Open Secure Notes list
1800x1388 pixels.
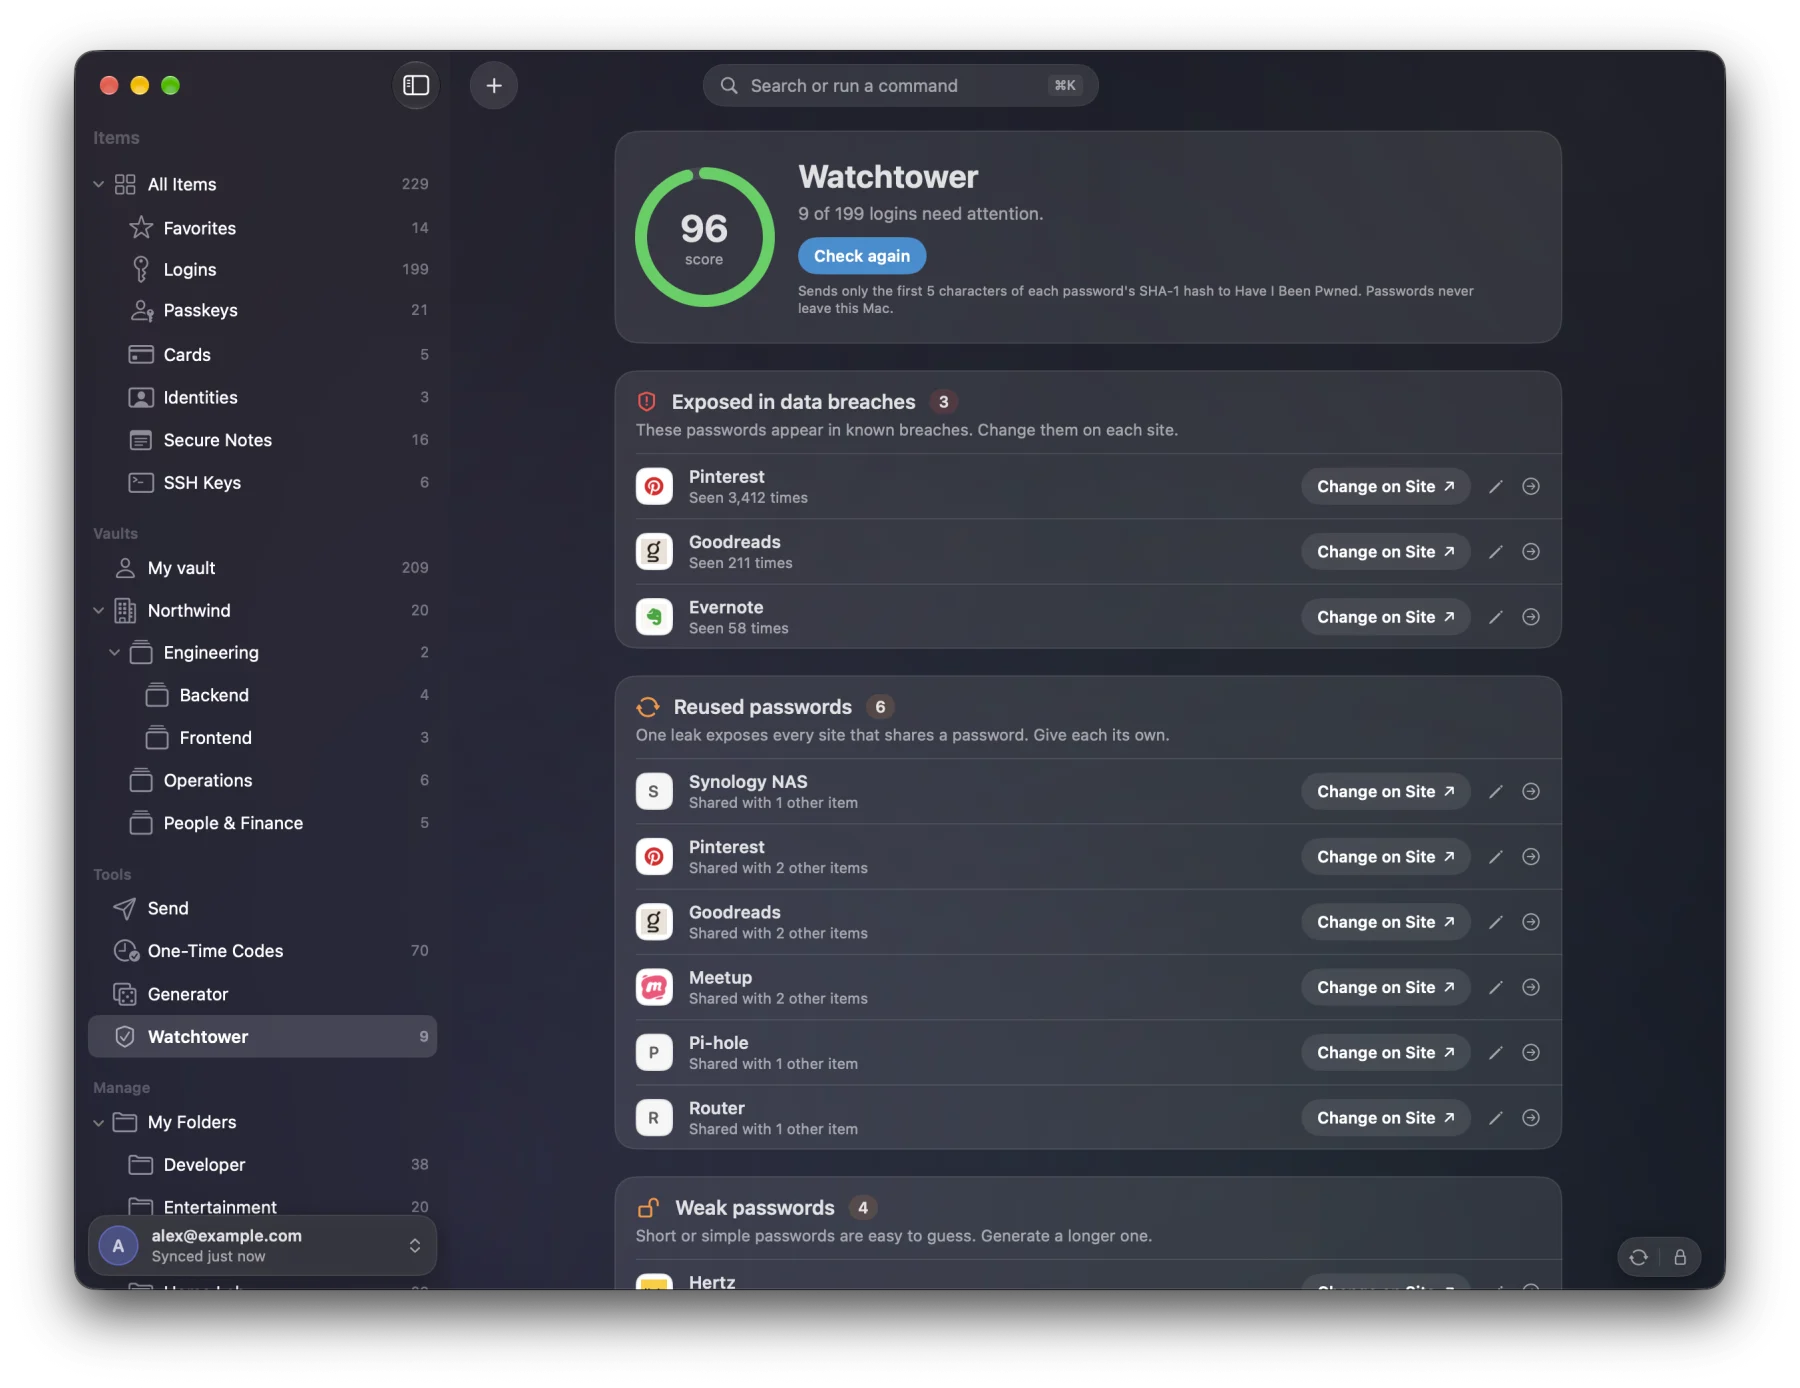click(x=263, y=440)
